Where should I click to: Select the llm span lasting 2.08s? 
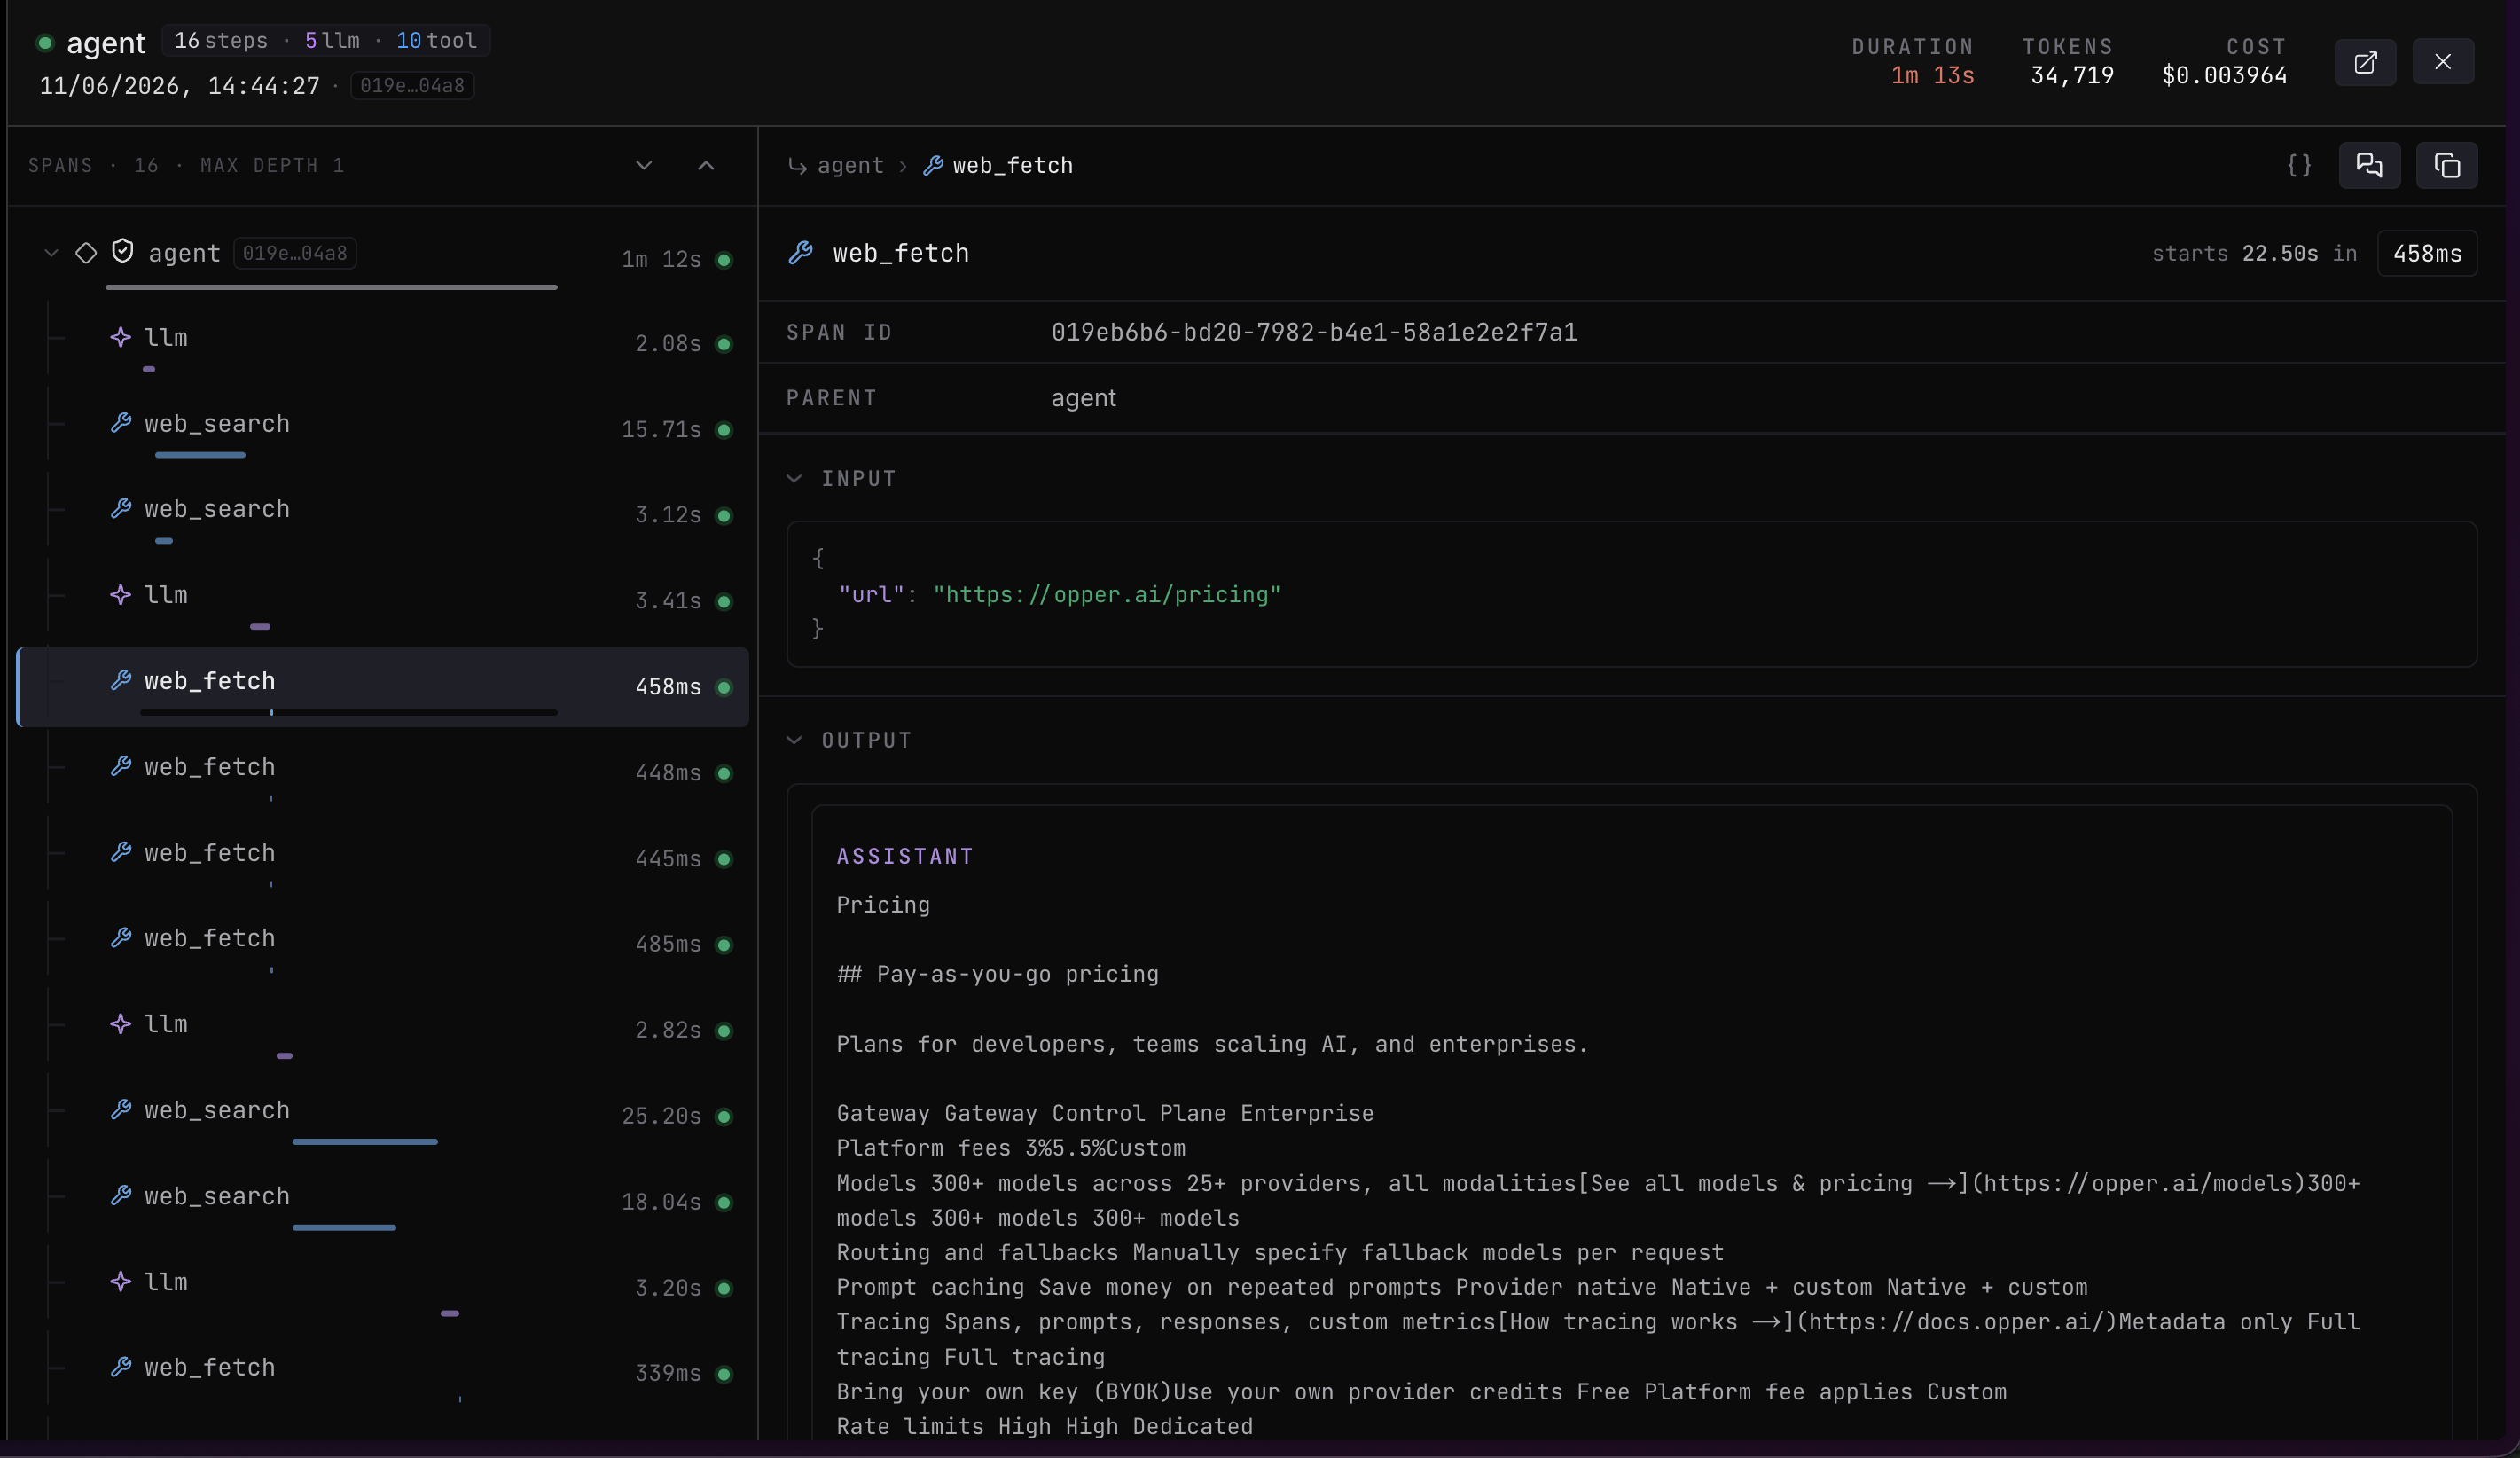pyautogui.click(x=383, y=344)
